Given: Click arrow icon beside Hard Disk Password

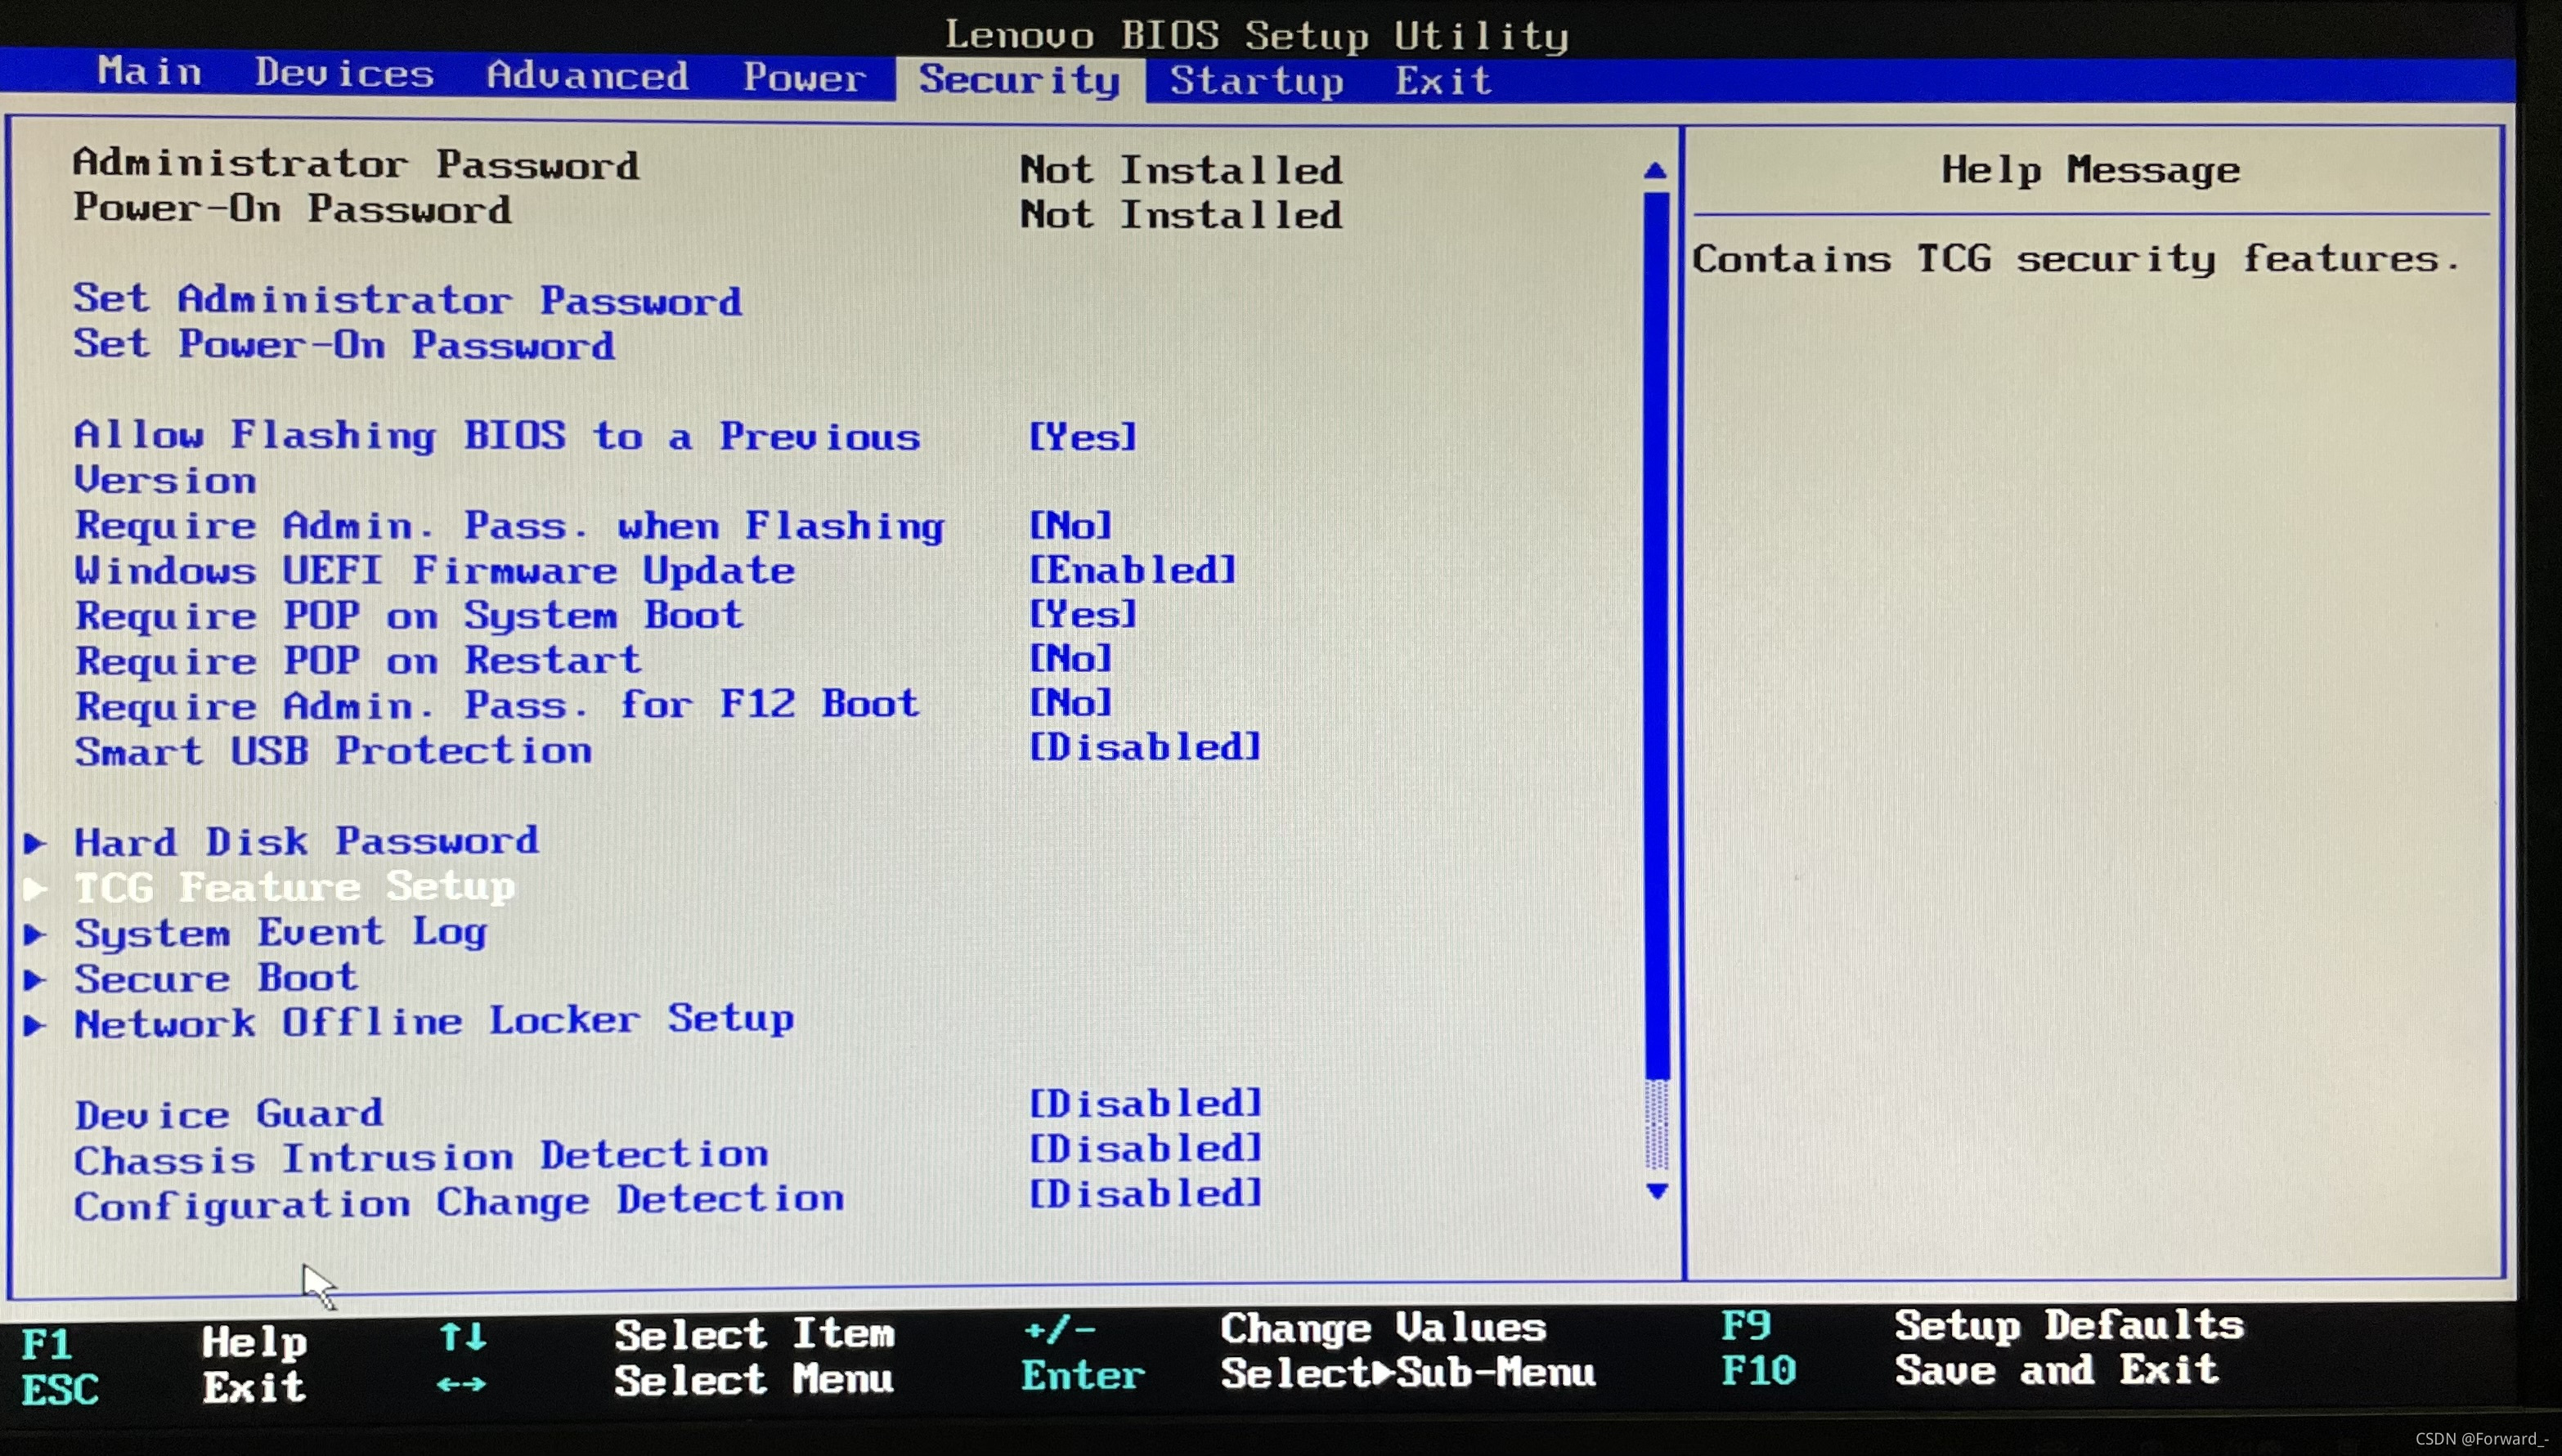Looking at the screenshot, I should pos(35,843).
